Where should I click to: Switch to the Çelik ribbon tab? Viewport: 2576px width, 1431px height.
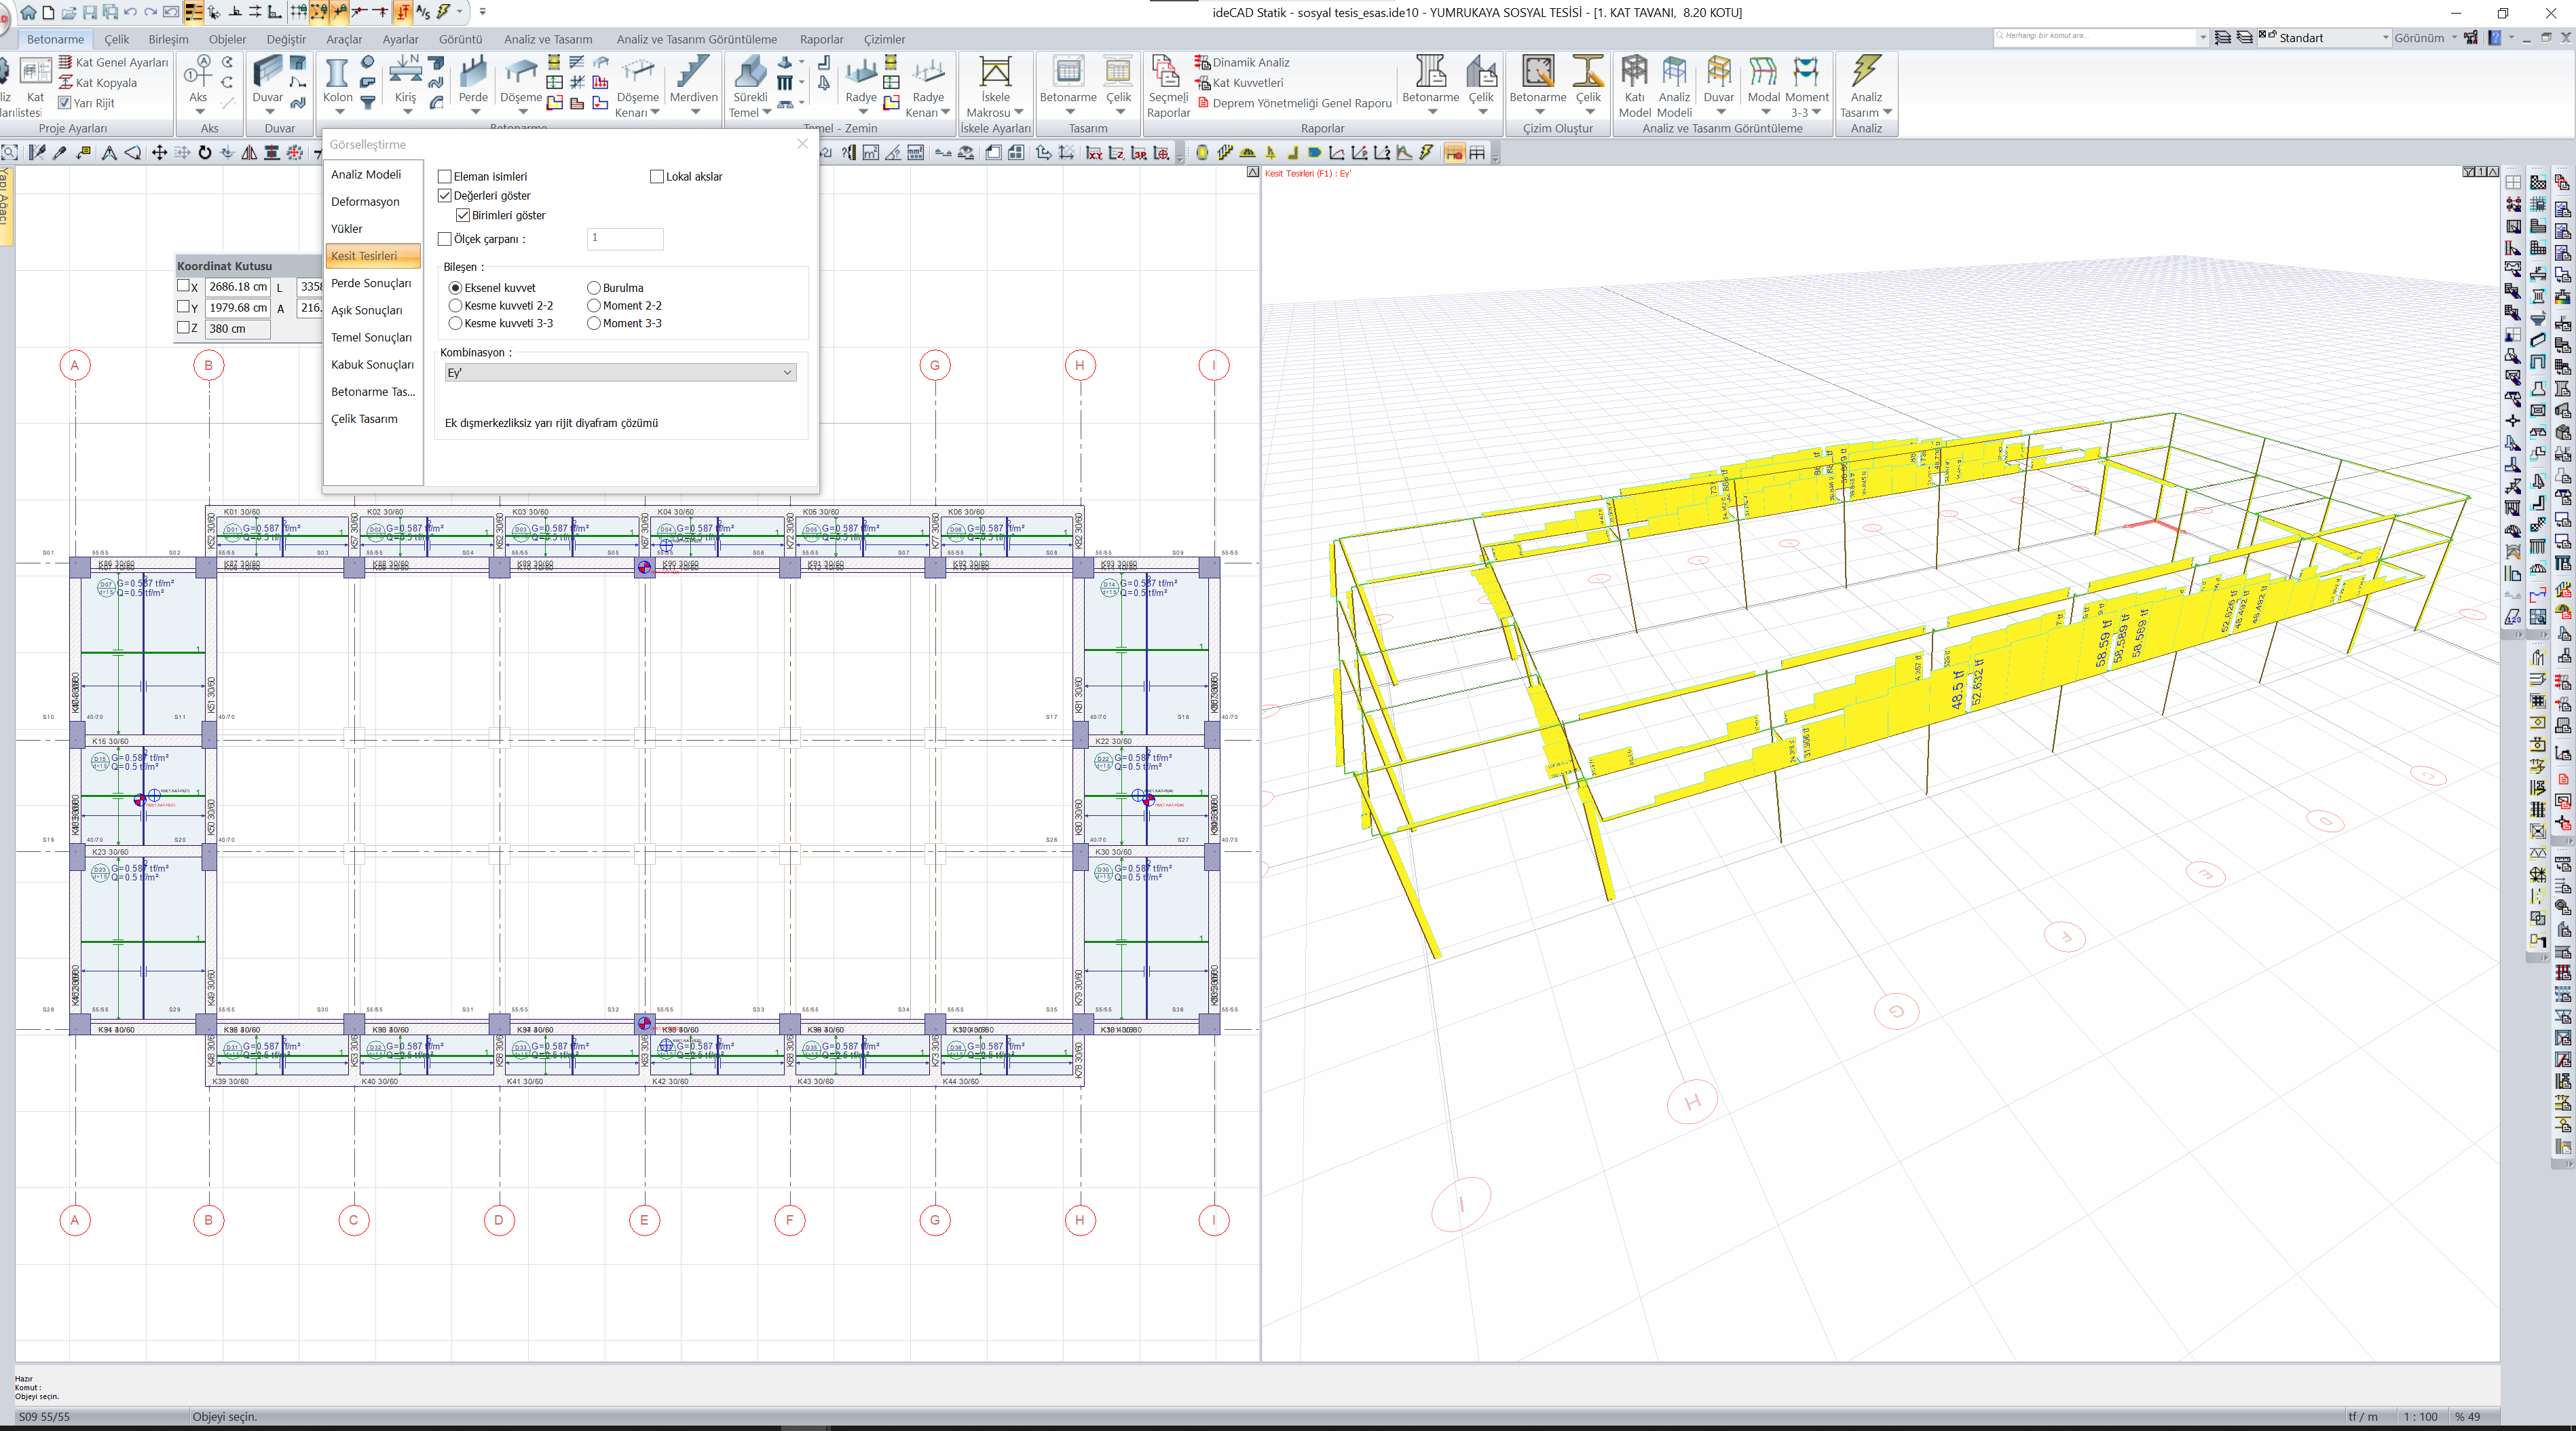pos(117,39)
